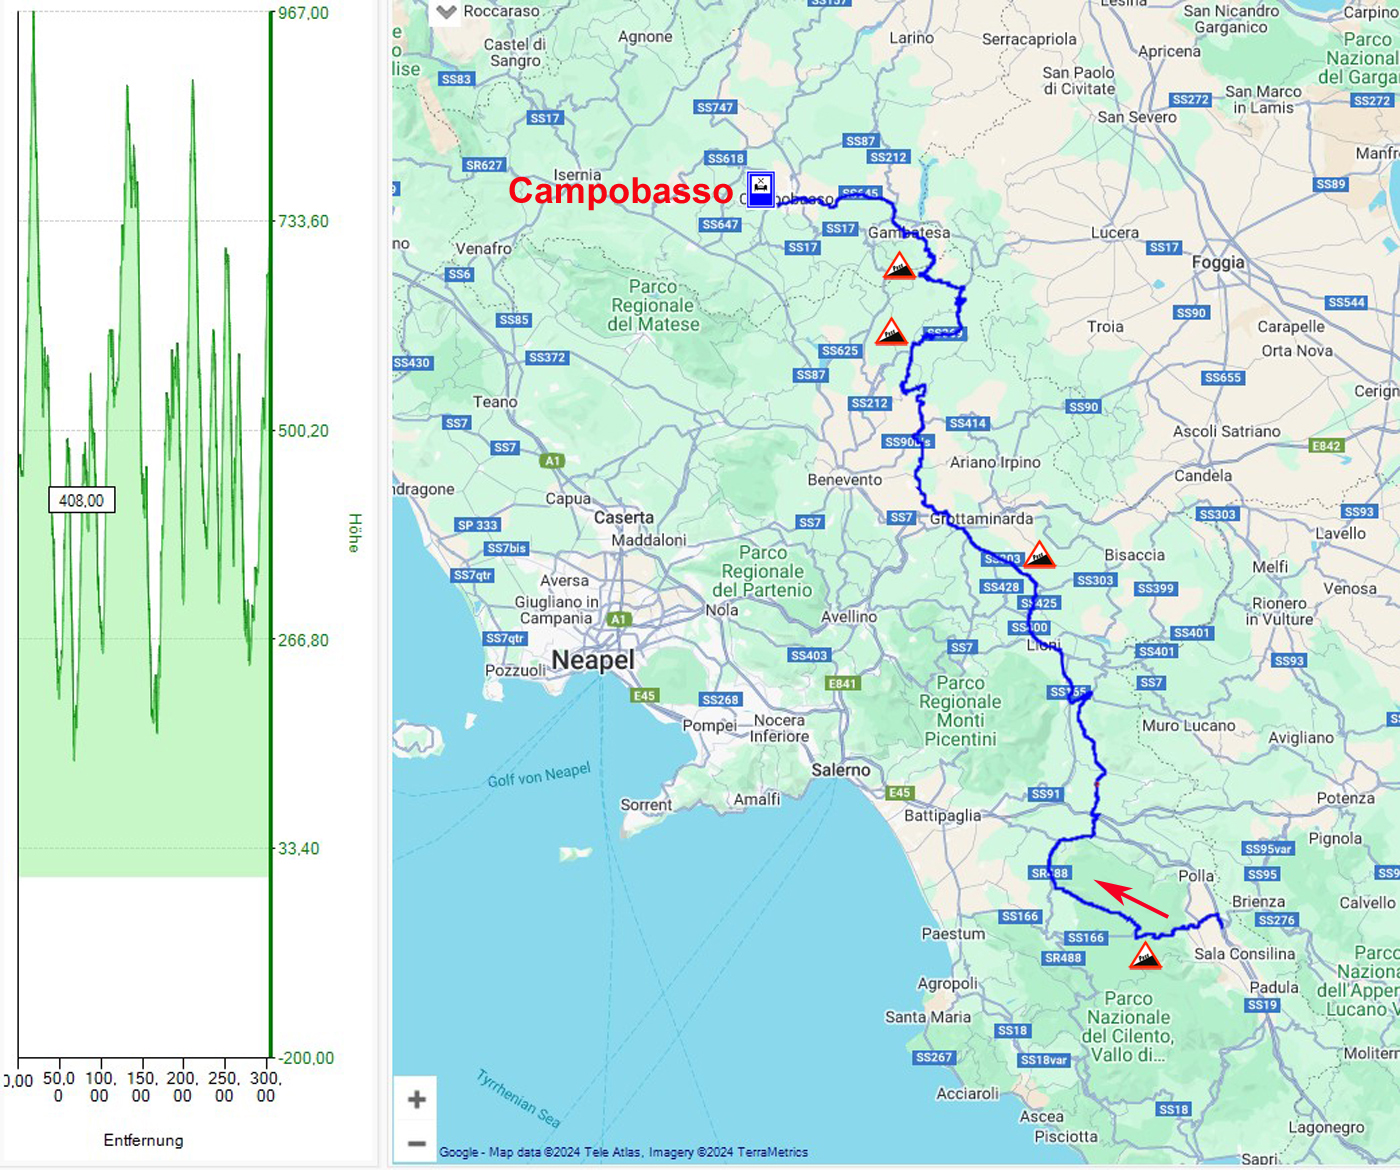This screenshot has width=1400, height=1170.
Task: Click the -200,00 elevation axis value
Action: (x=306, y=1058)
